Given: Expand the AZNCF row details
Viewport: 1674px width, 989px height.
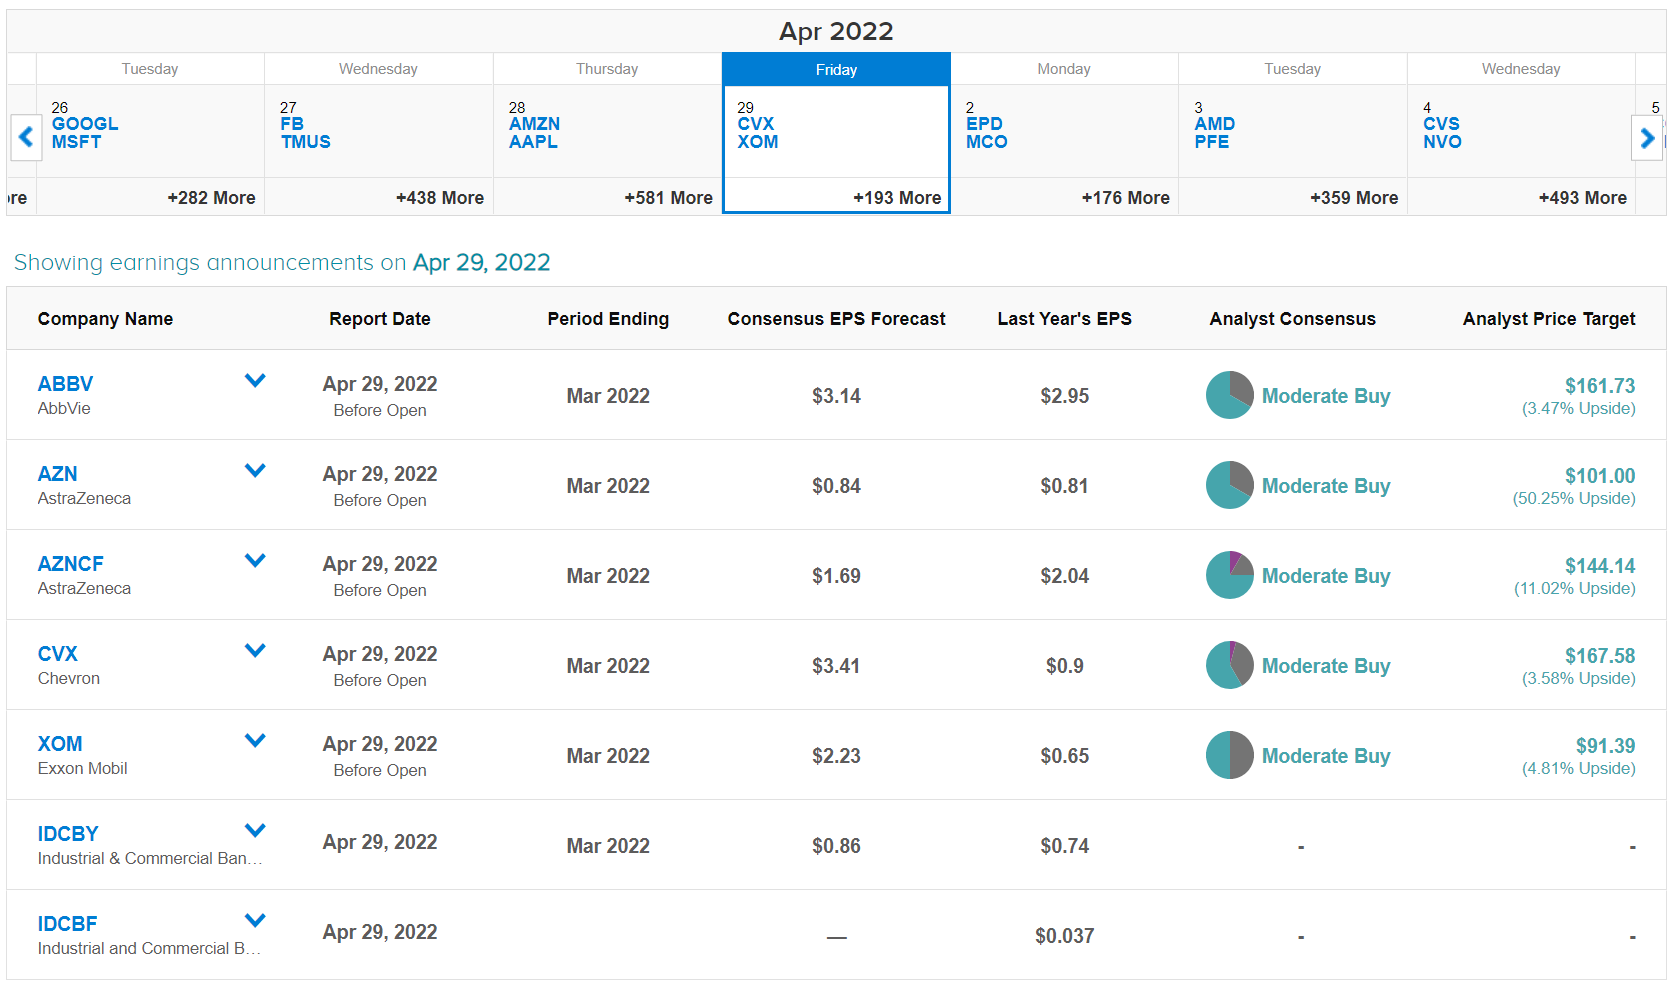Looking at the screenshot, I should pos(255,560).
